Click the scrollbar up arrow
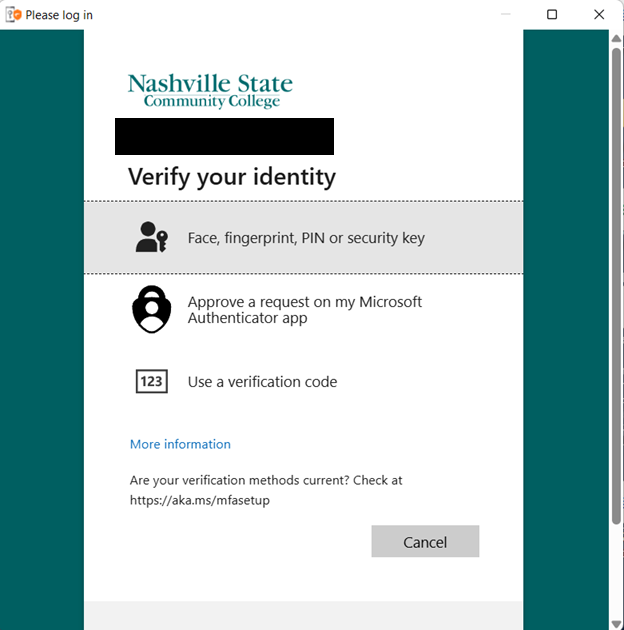 [616, 38]
